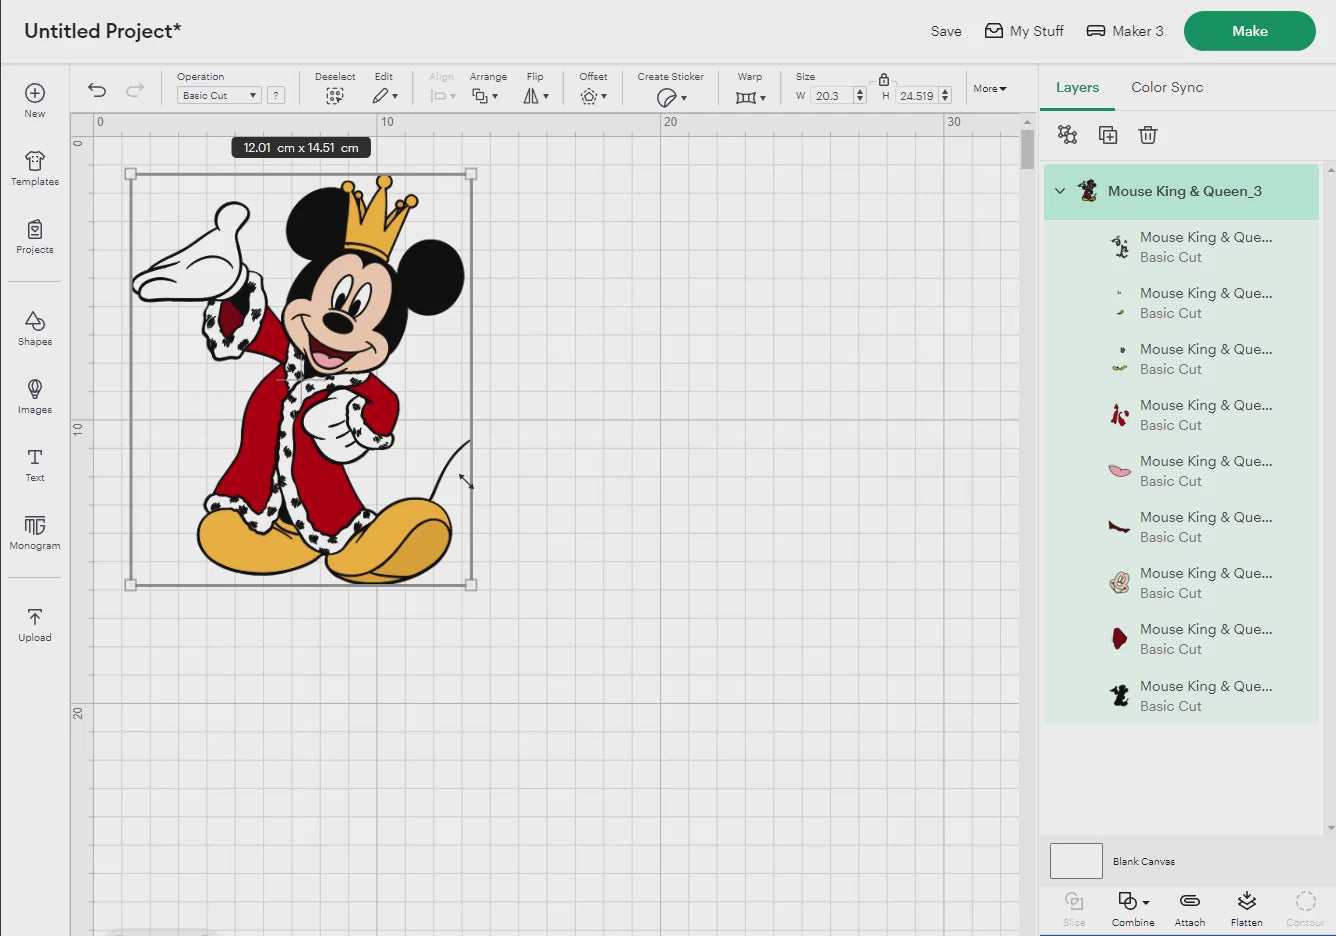Viewport: 1336px width, 936px height.
Task: Click the Save button
Action: tap(946, 31)
